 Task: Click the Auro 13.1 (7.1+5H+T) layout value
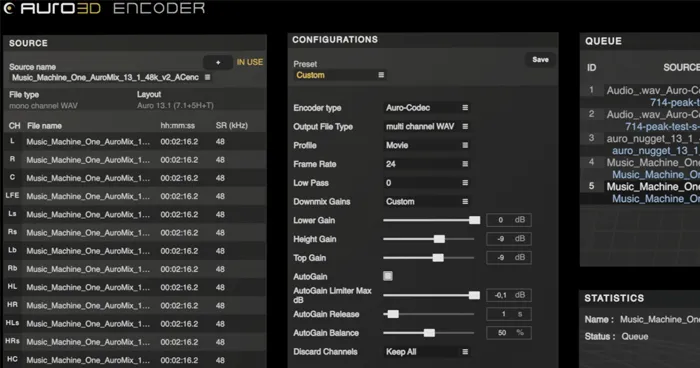[175, 105]
